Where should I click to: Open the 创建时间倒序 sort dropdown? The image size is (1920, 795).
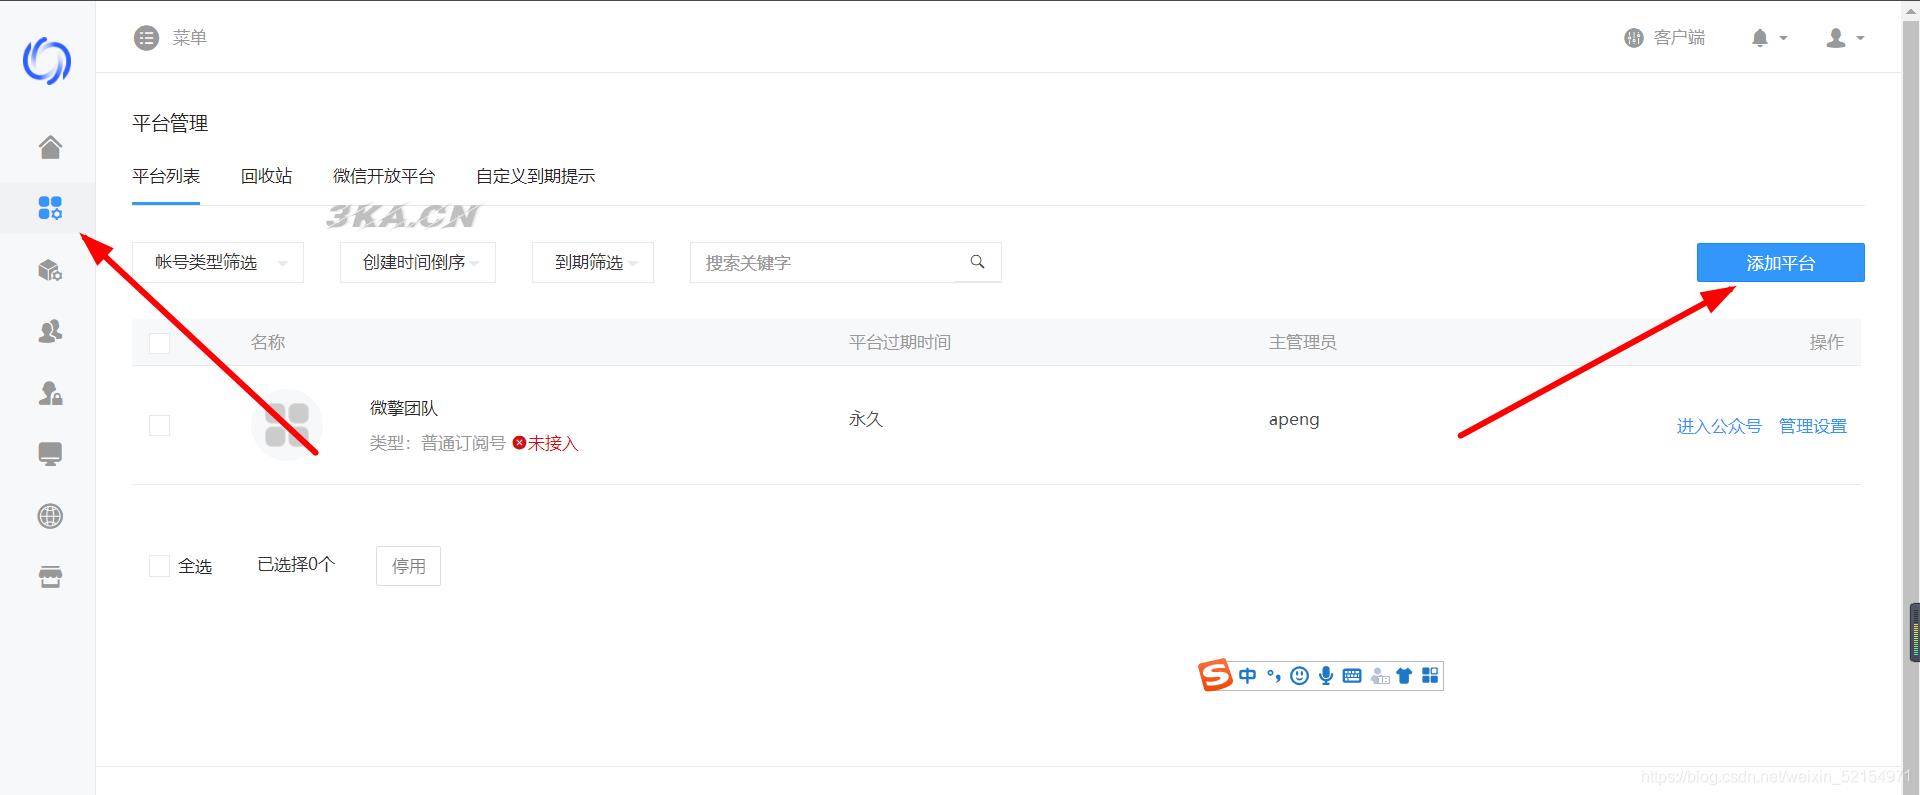pos(418,262)
